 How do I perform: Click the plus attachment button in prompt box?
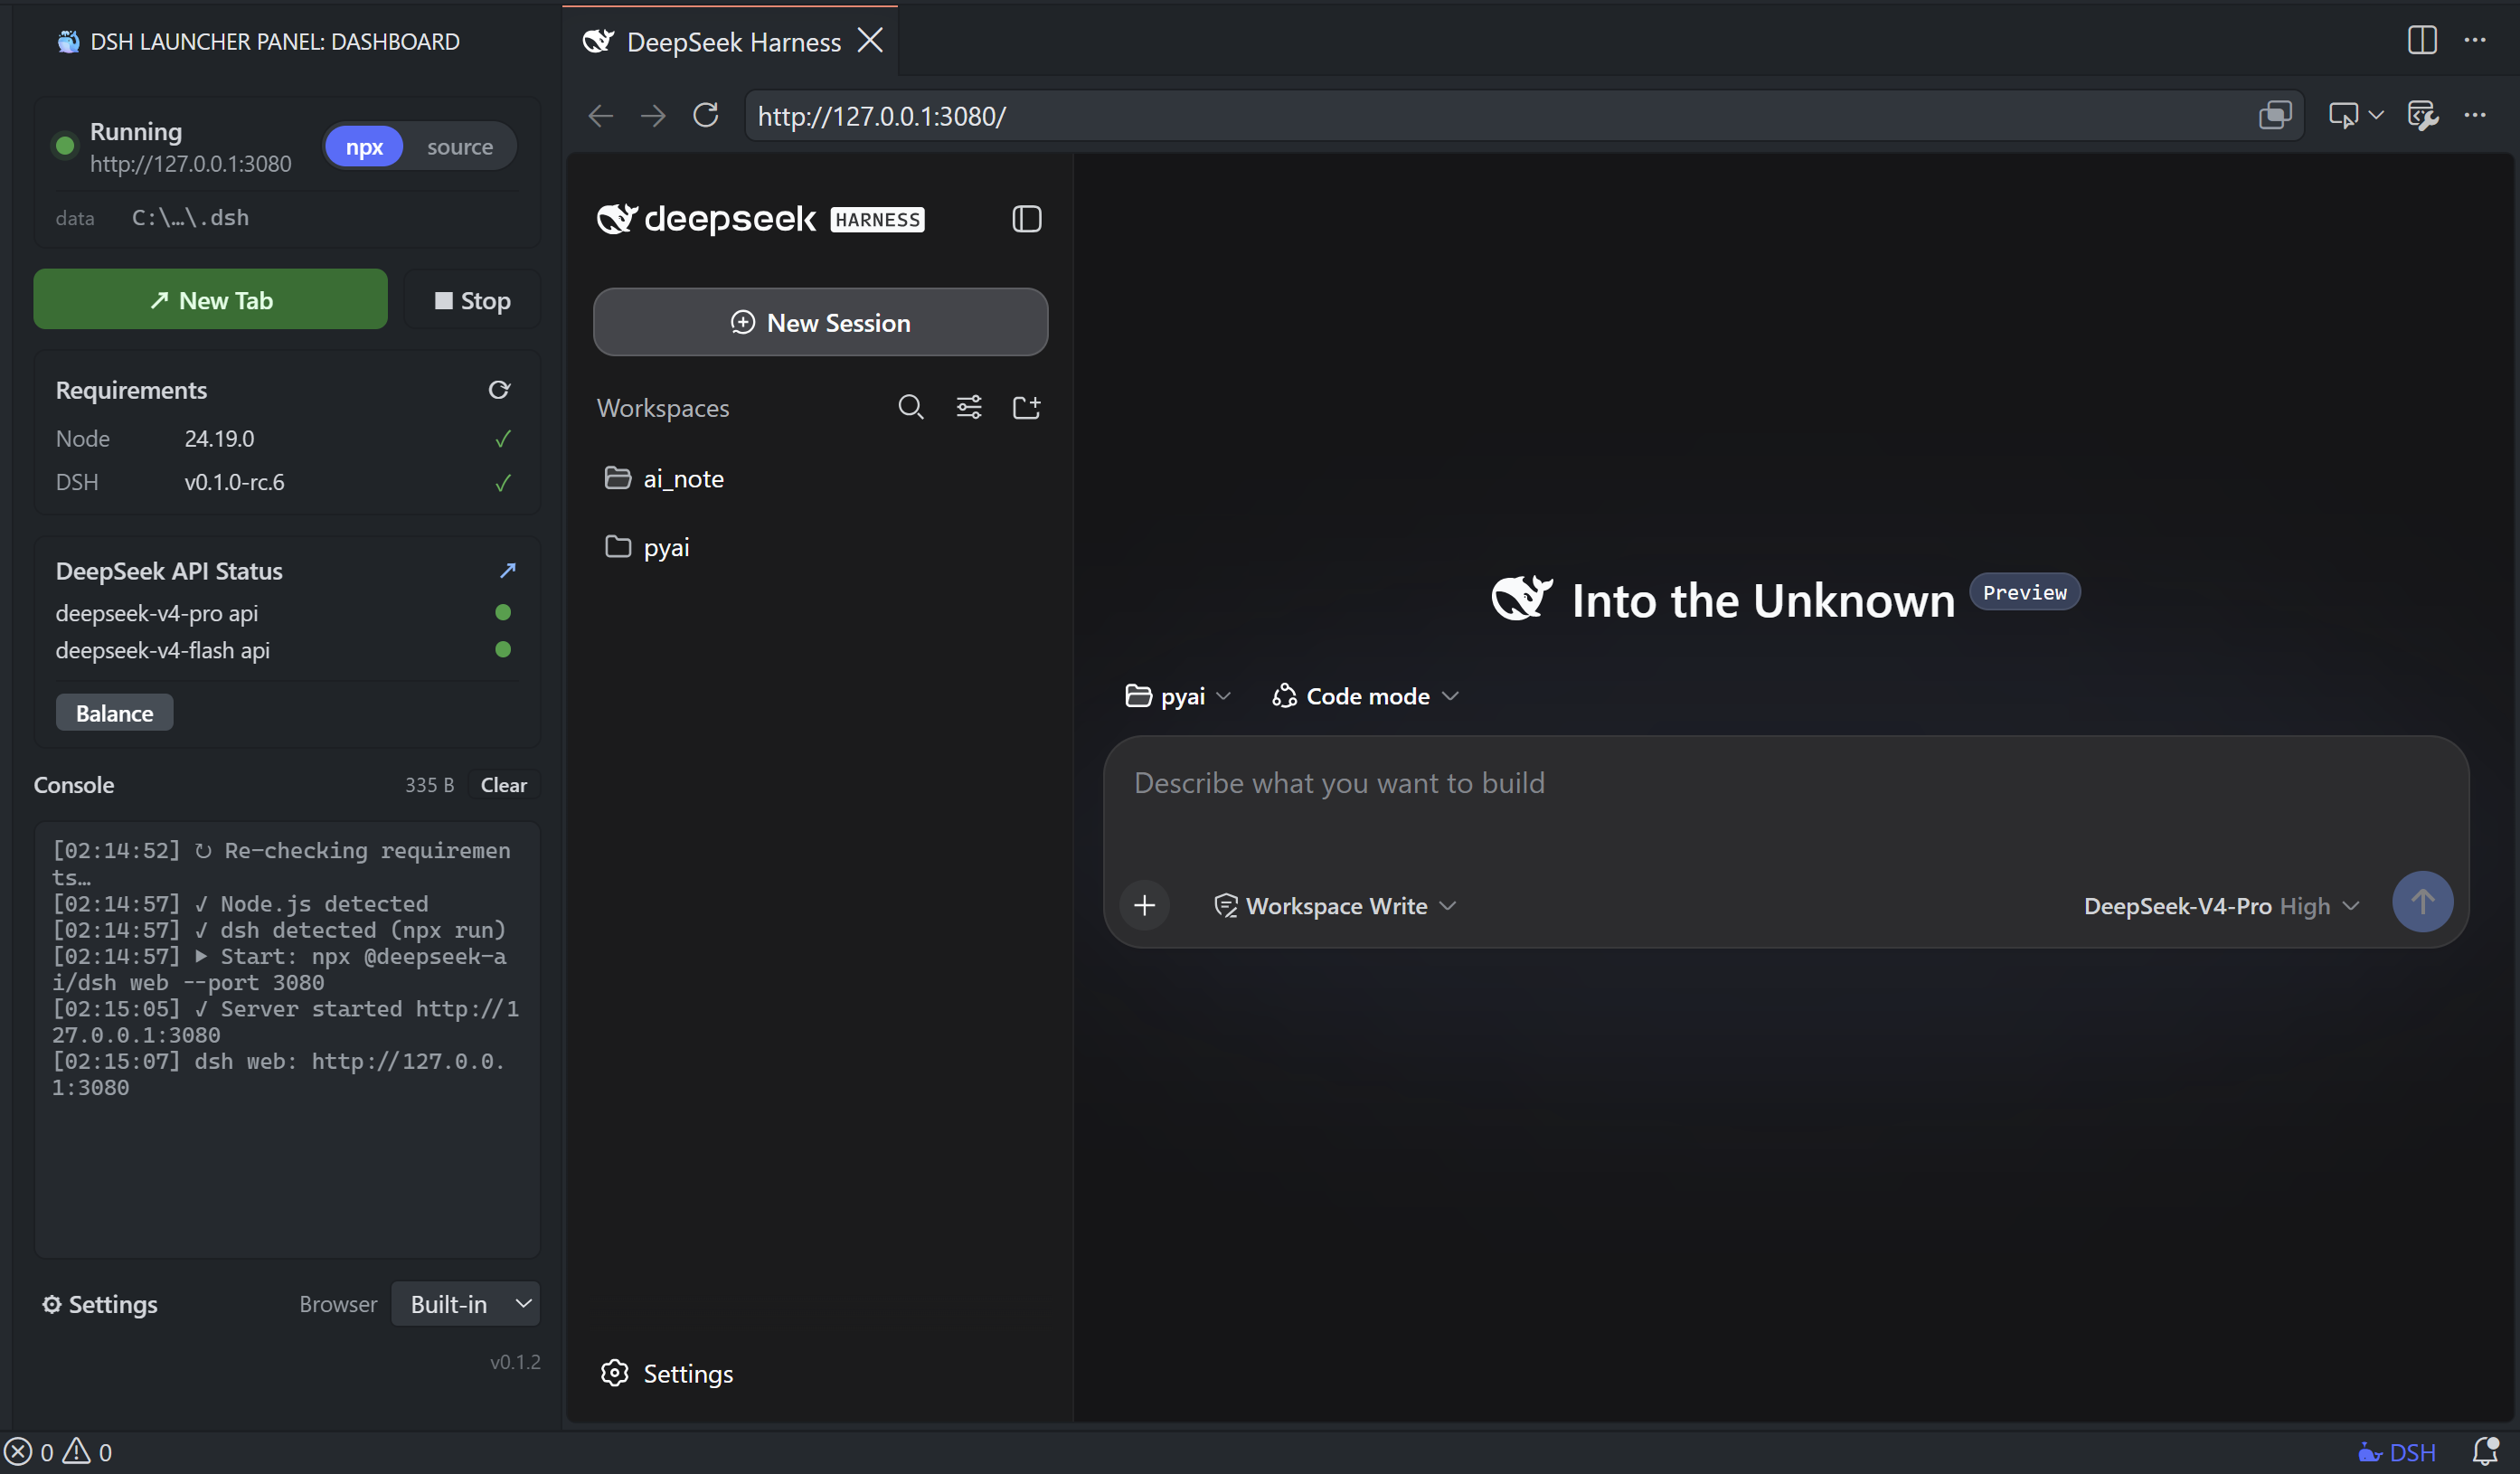pos(1145,906)
